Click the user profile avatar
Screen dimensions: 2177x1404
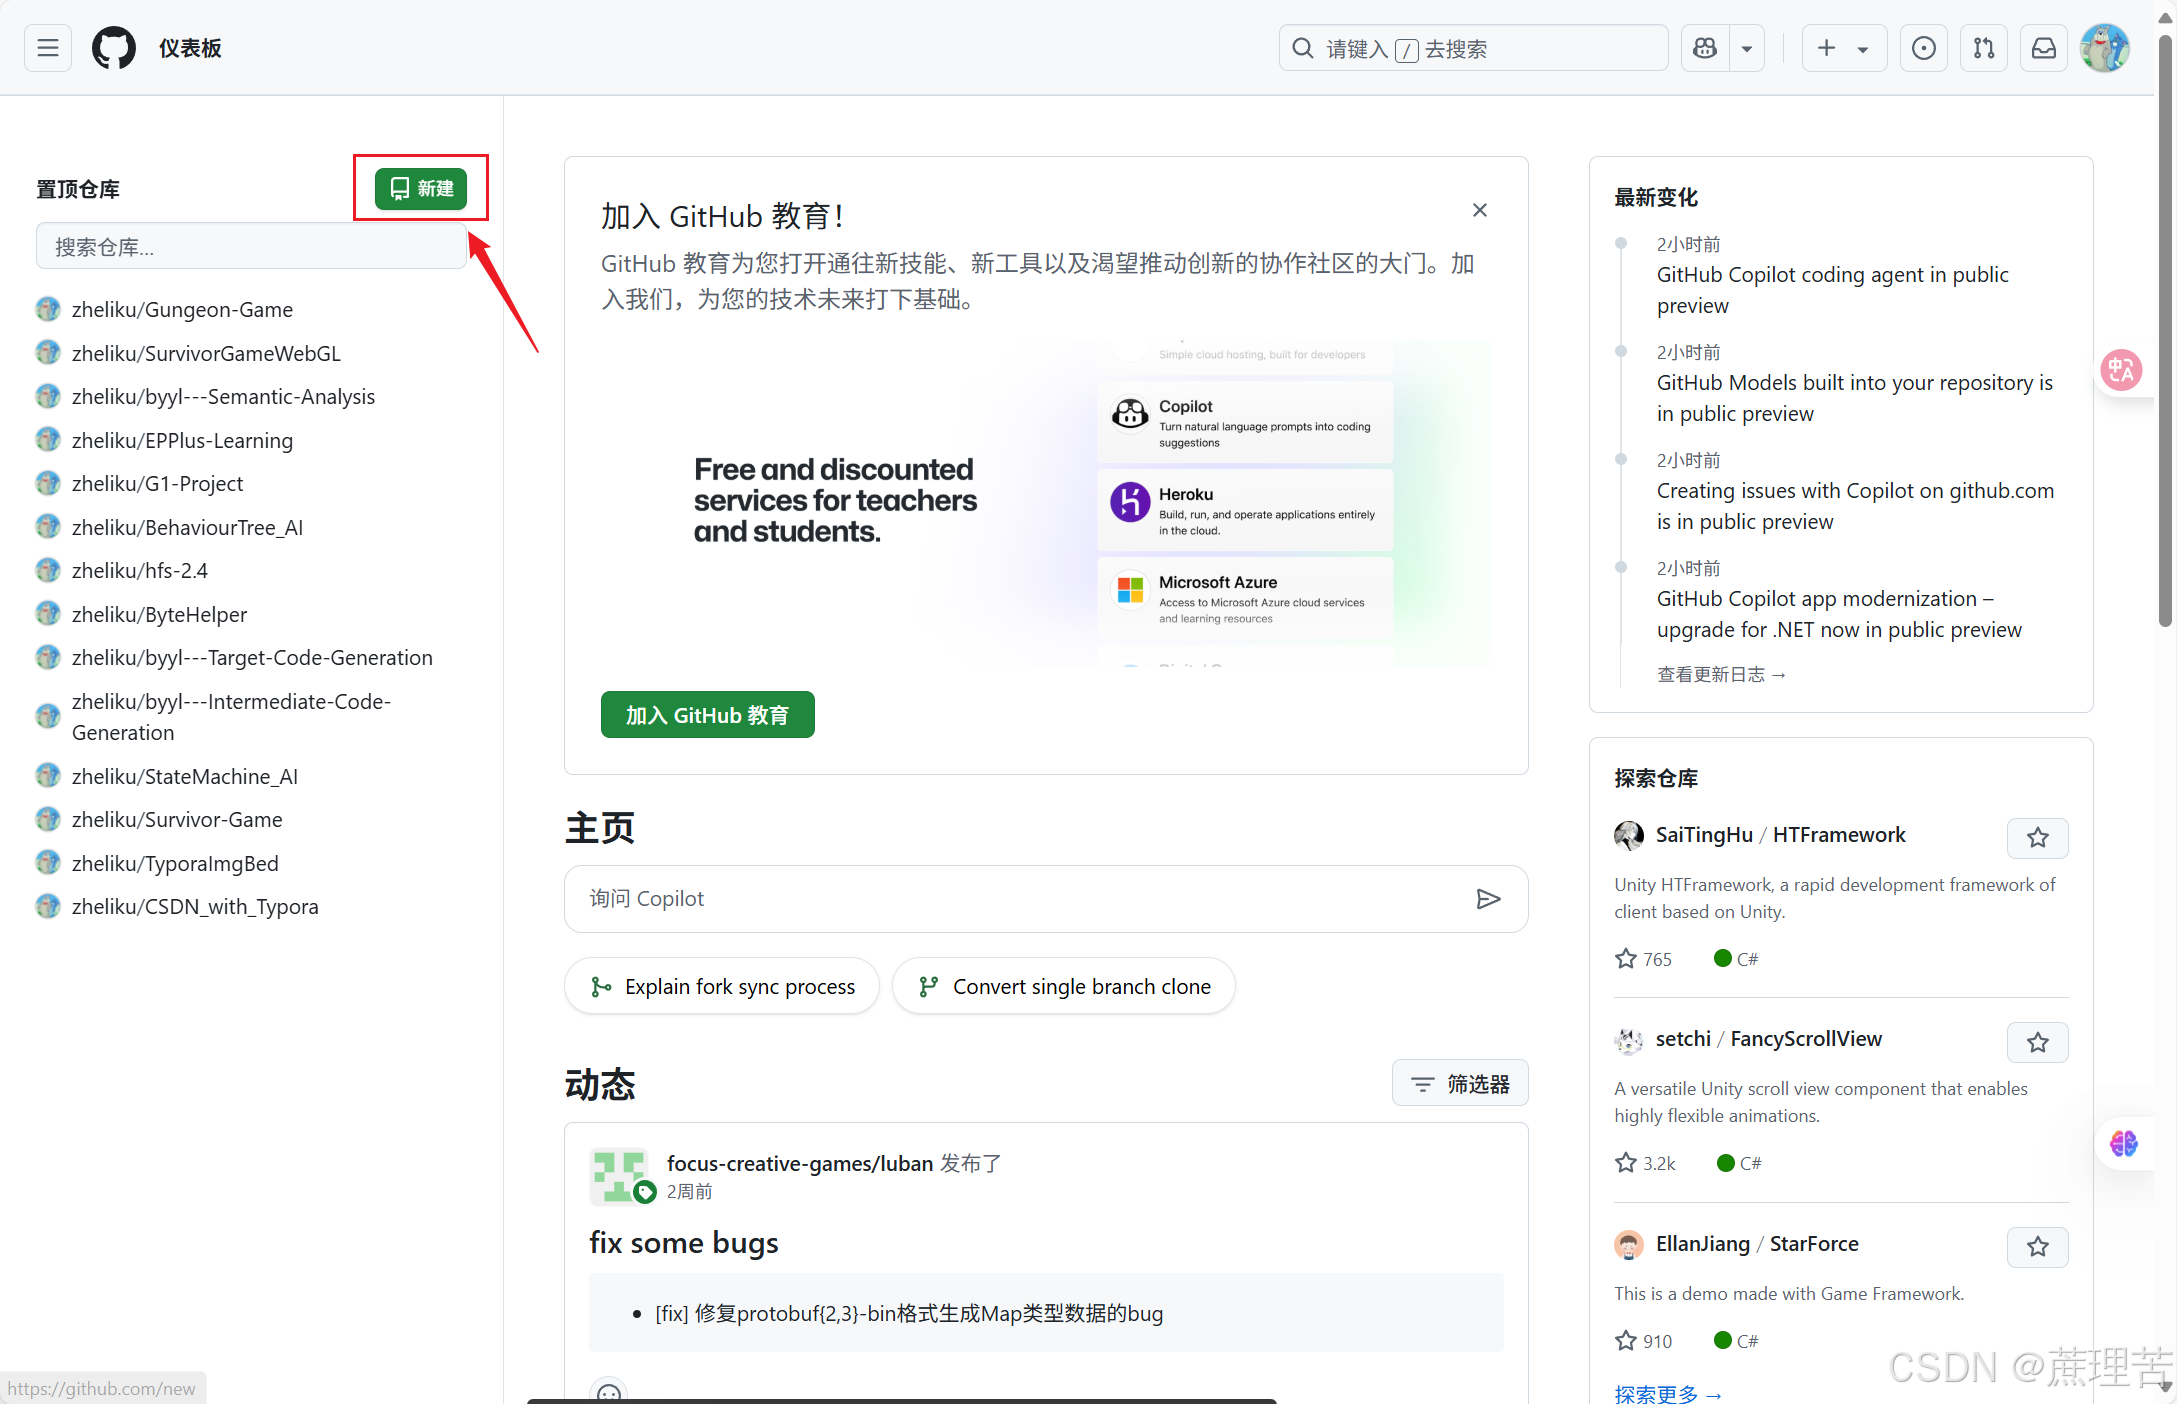(x=2105, y=48)
